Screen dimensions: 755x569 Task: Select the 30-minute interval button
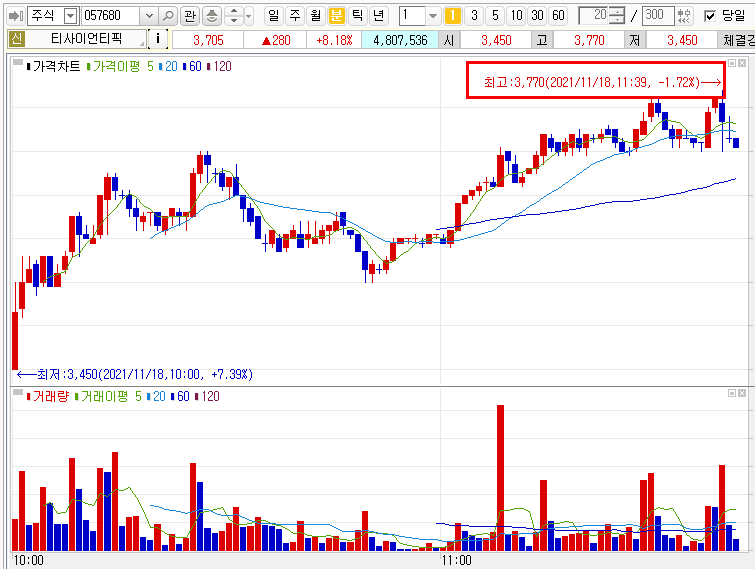pos(537,16)
